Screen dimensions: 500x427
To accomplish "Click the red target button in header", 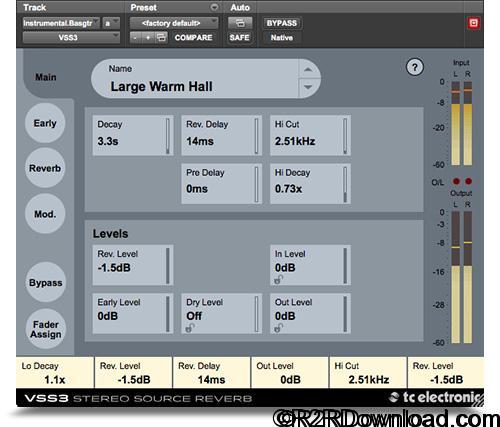I will click(x=473, y=23).
